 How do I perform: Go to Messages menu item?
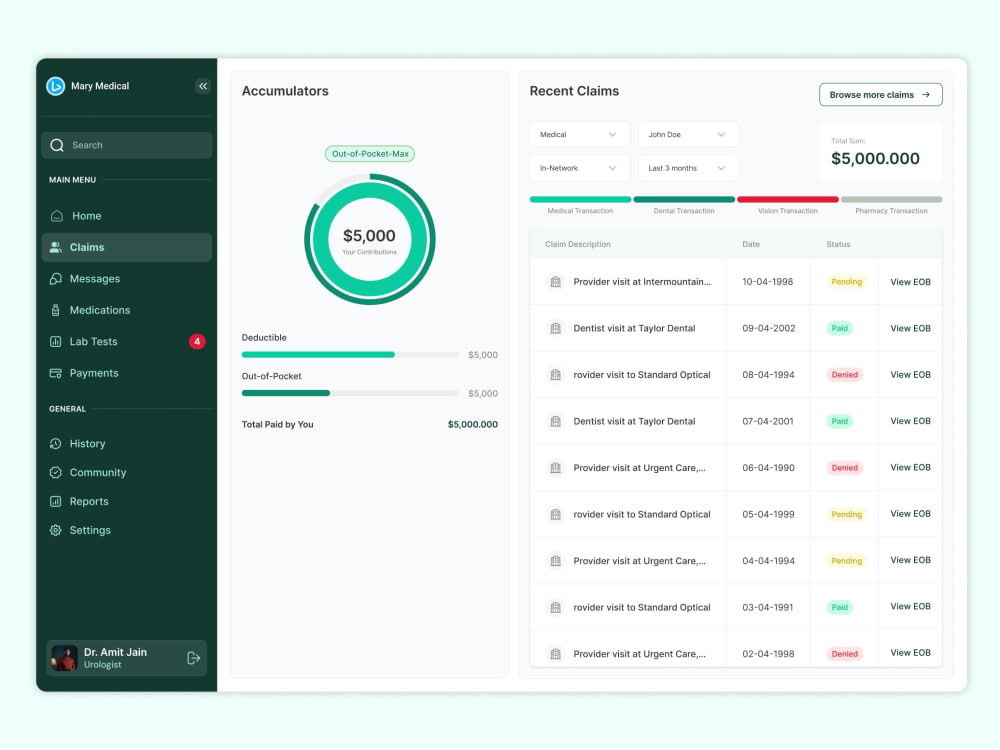[x=126, y=279]
